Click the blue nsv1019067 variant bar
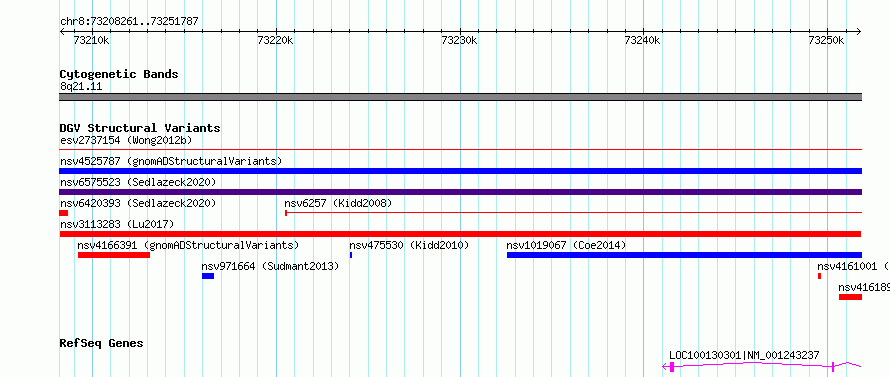This screenshot has width=890, height=377. tap(684, 255)
